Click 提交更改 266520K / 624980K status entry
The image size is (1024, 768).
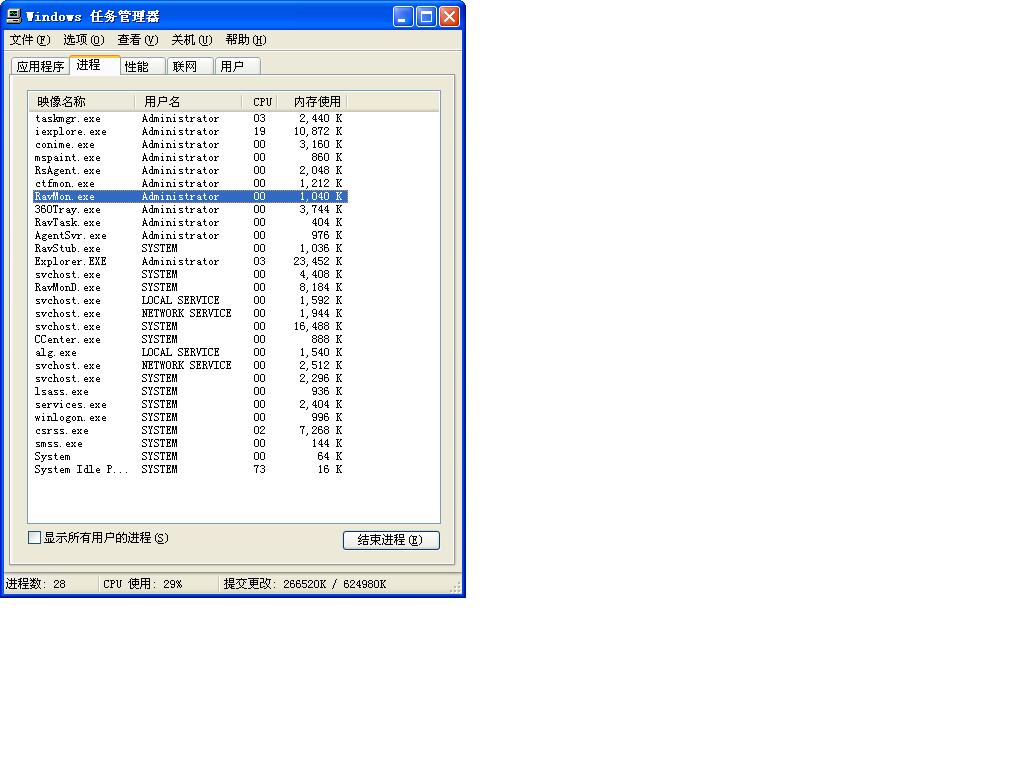(305, 584)
